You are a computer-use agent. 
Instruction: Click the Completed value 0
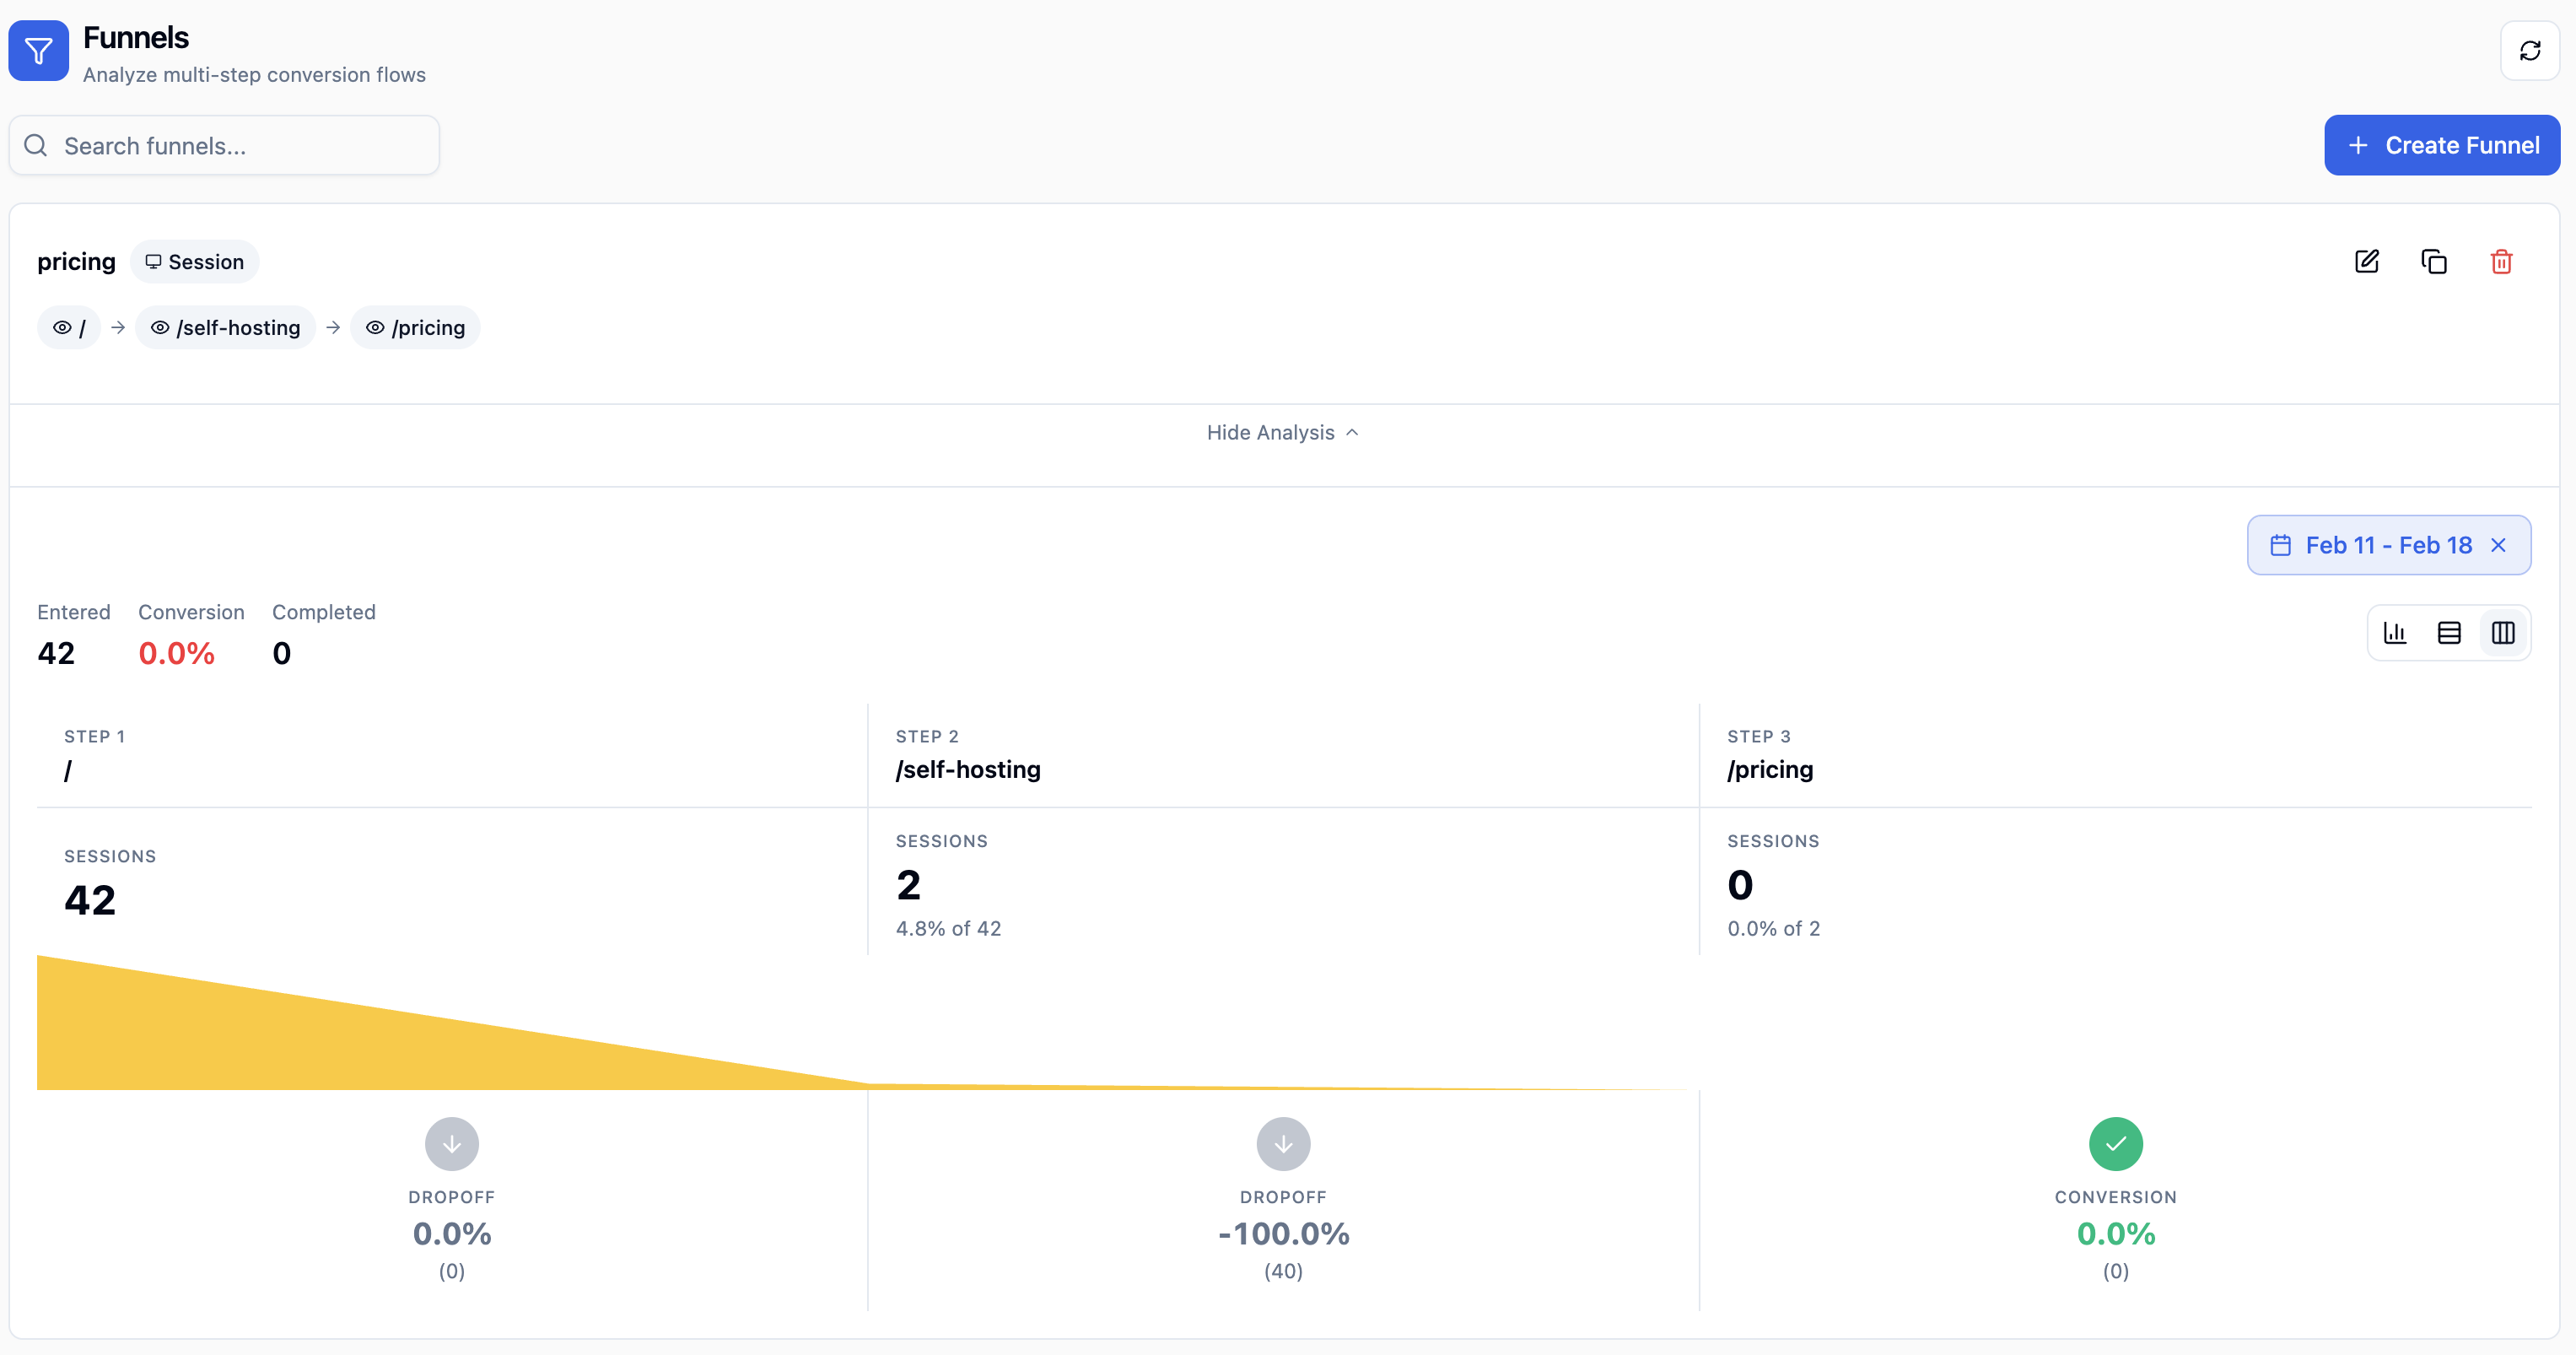pos(281,654)
